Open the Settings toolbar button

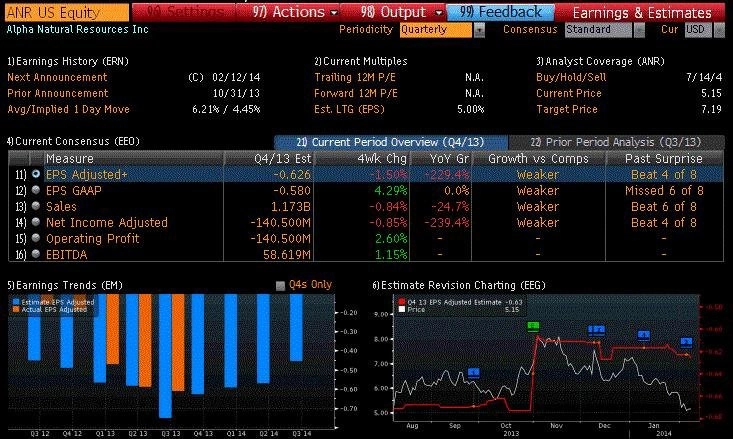coord(185,12)
